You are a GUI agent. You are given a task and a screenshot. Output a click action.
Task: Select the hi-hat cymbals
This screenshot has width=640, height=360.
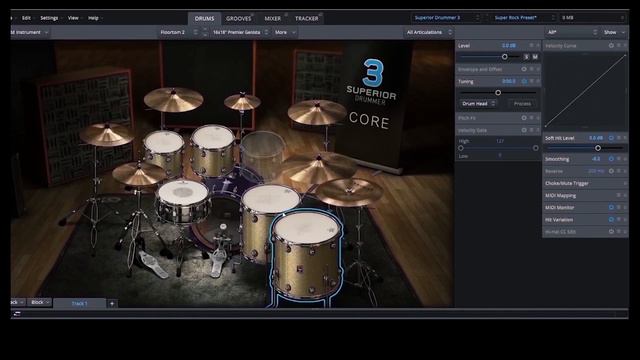pos(138,173)
